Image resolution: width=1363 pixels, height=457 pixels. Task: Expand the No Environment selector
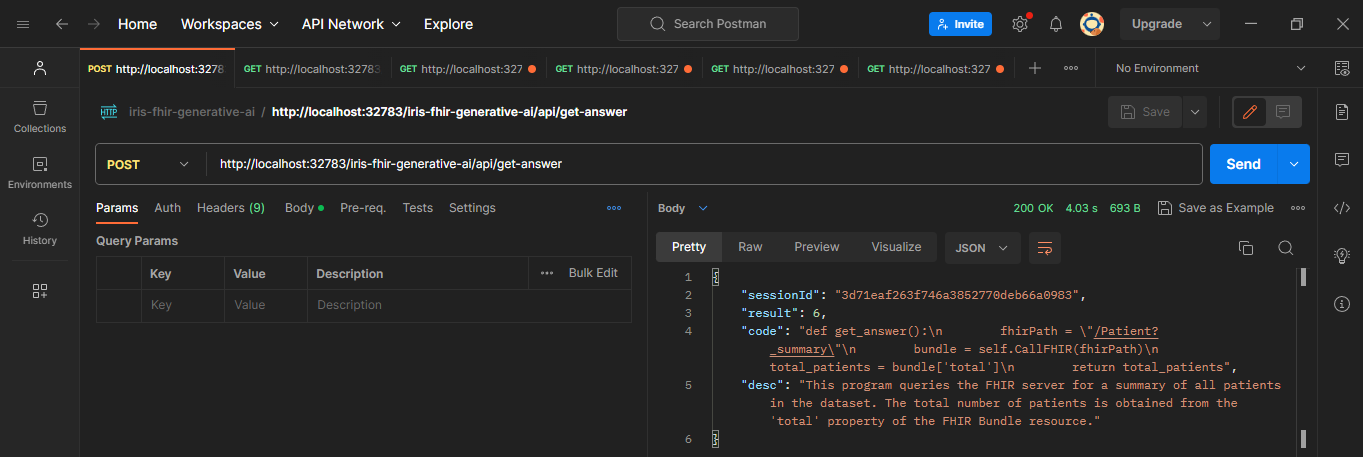tap(1210, 68)
